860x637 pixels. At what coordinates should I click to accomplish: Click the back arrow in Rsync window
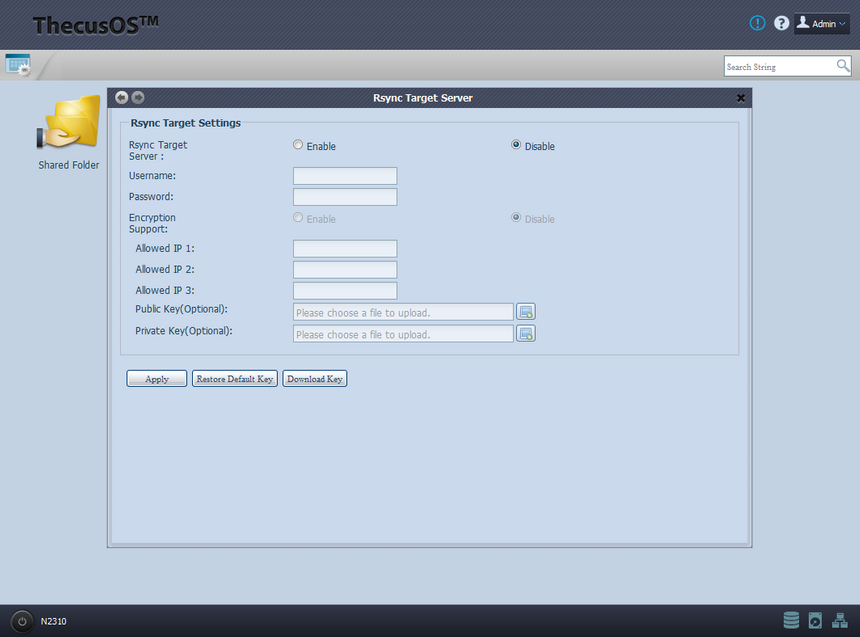[122, 97]
